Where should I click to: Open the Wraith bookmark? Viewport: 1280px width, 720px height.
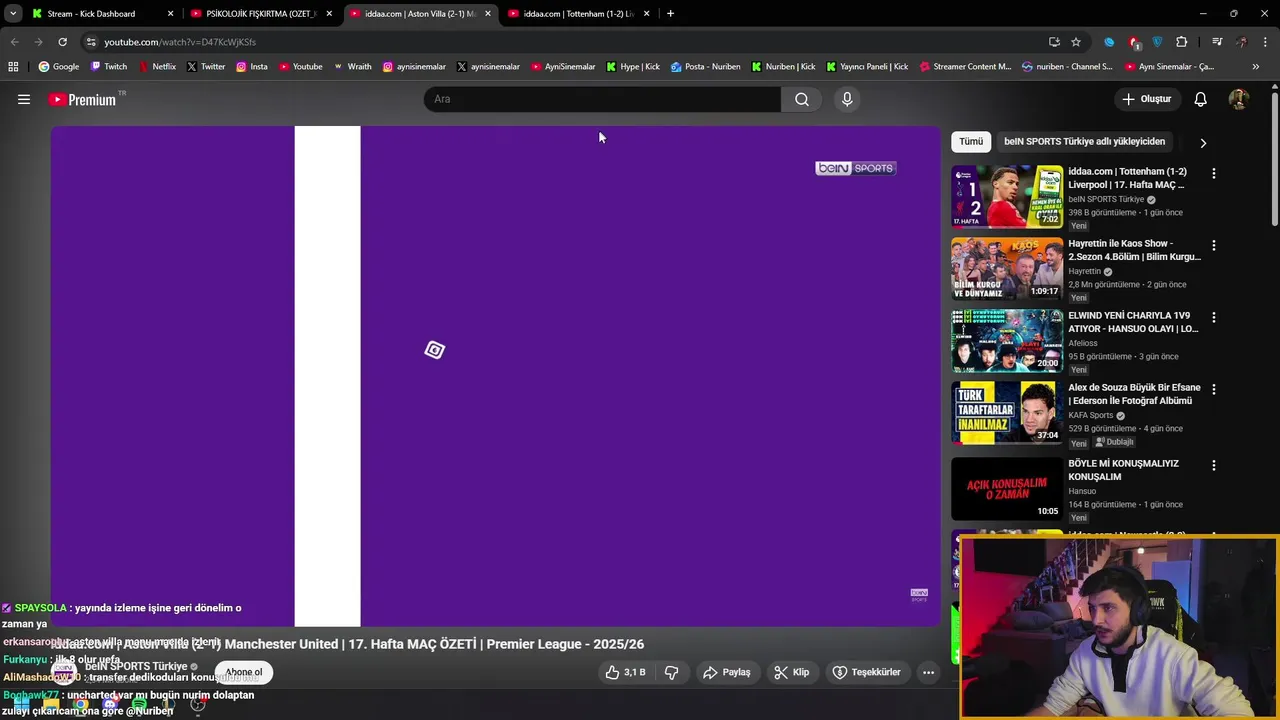point(351,67)
